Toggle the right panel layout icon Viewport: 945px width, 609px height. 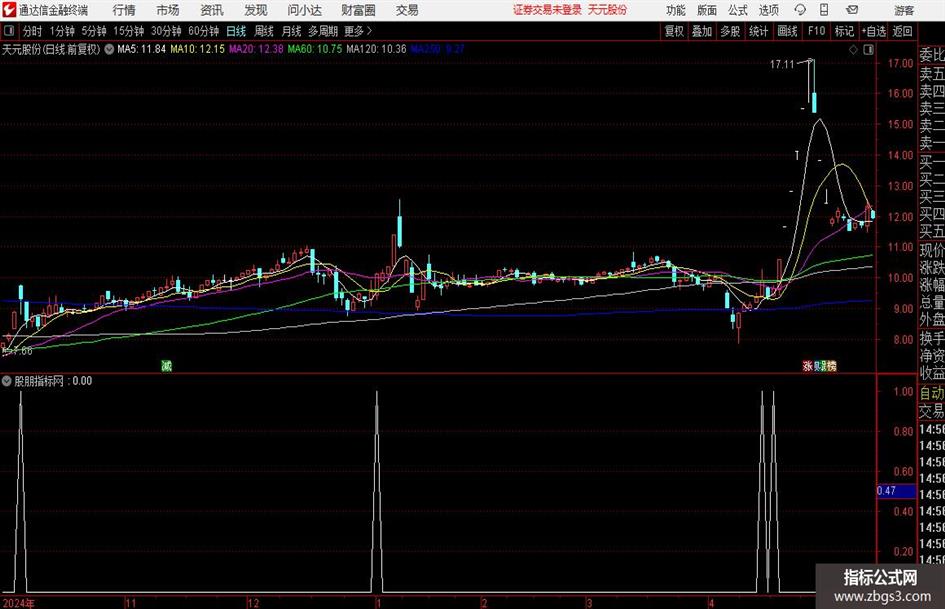click(x=868, y=50)
